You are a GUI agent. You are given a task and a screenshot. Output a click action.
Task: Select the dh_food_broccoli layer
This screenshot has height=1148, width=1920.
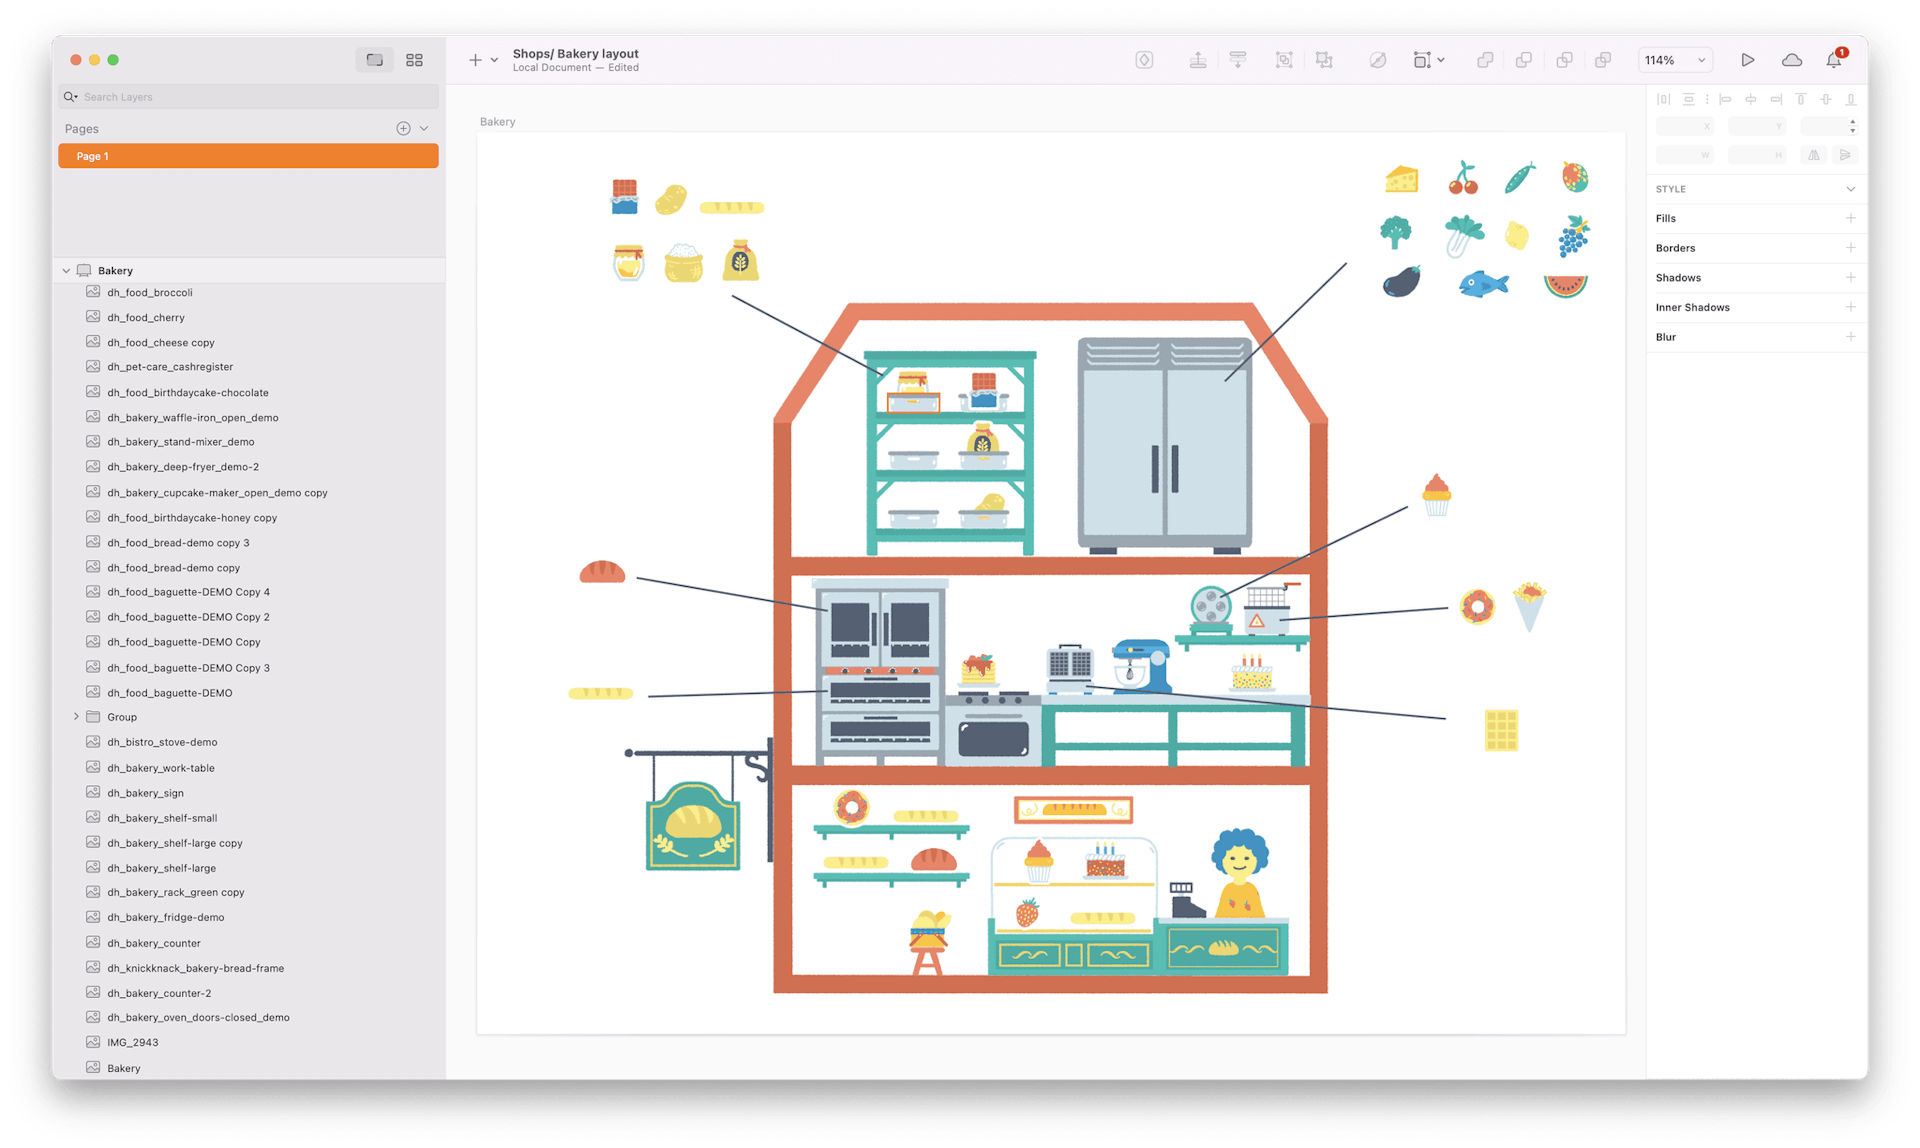tap(250, 292)
